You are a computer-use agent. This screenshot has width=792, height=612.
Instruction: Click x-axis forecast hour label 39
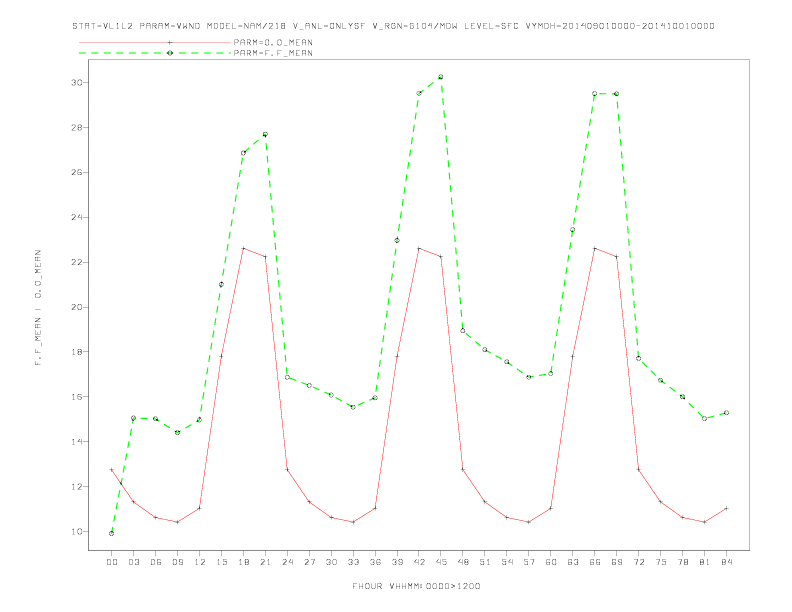pyautogui.click(x=397, y=562)
